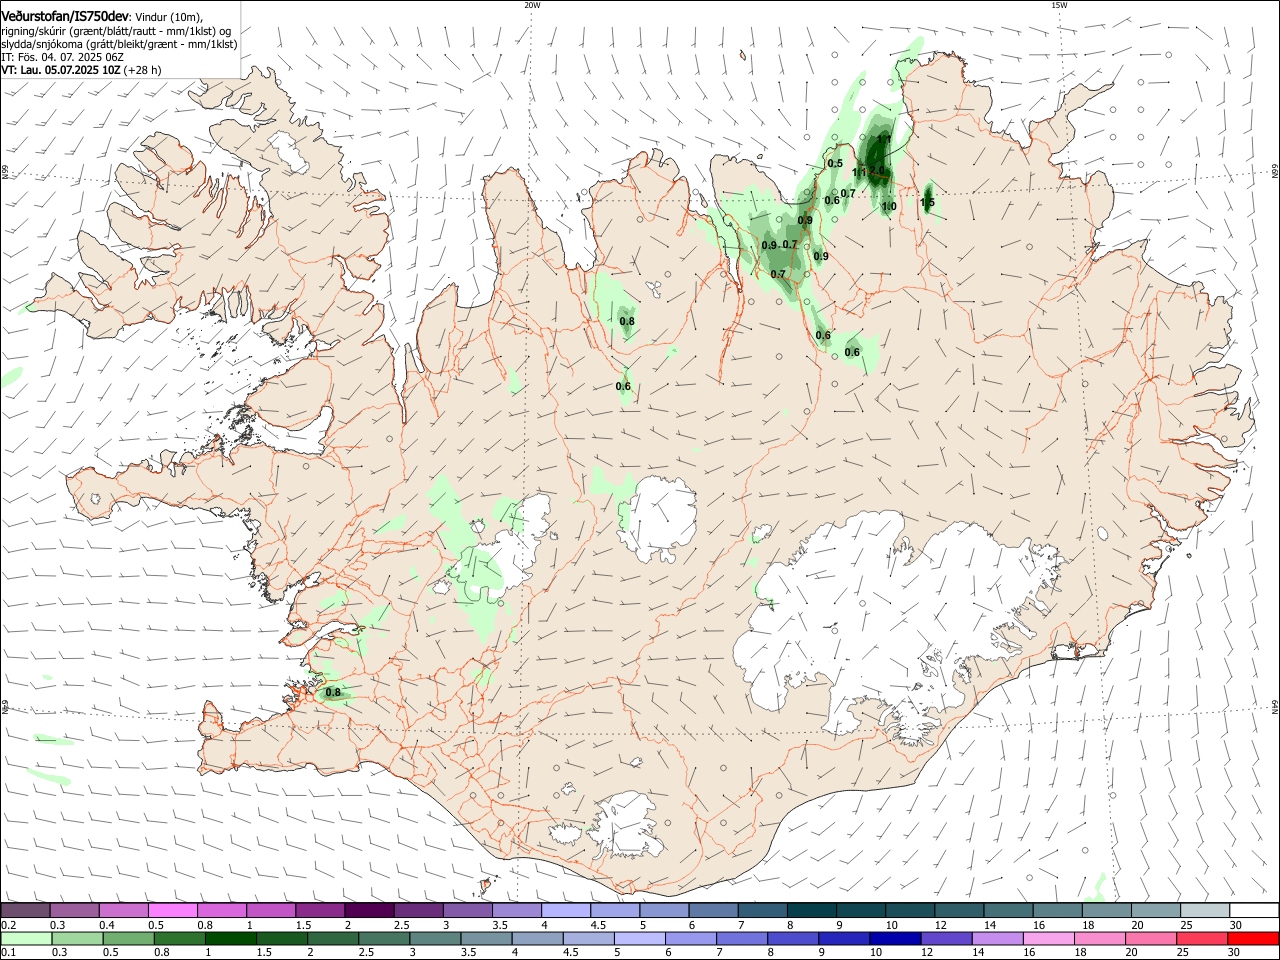Select the bright pink swatch between 0.5 and 0.8
The image size is (1280, 960).
point(172,910)
